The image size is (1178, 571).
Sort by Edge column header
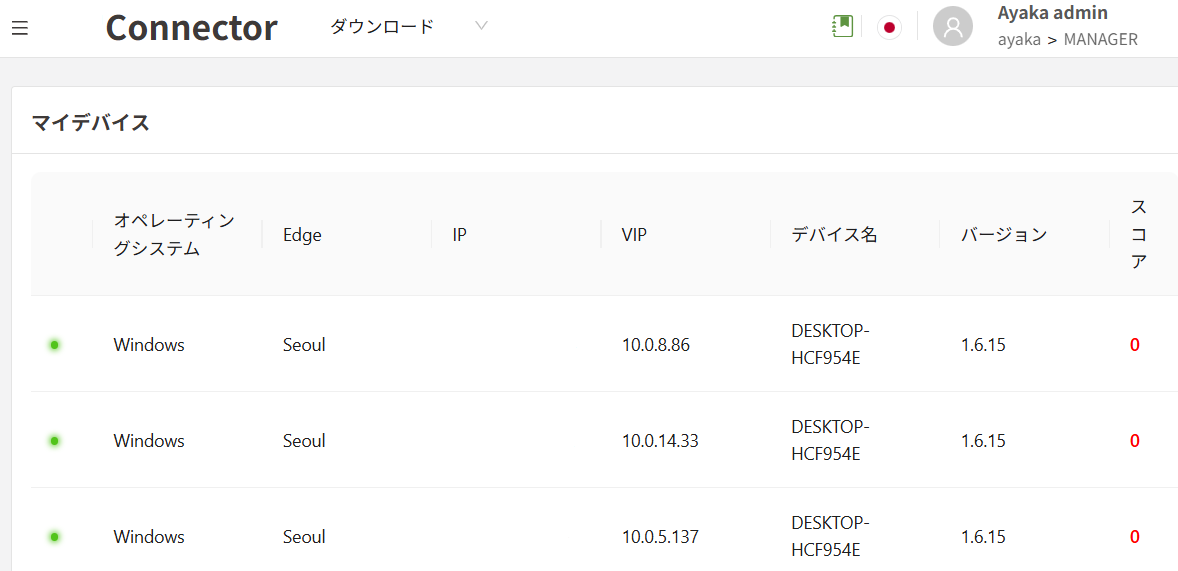302,235
